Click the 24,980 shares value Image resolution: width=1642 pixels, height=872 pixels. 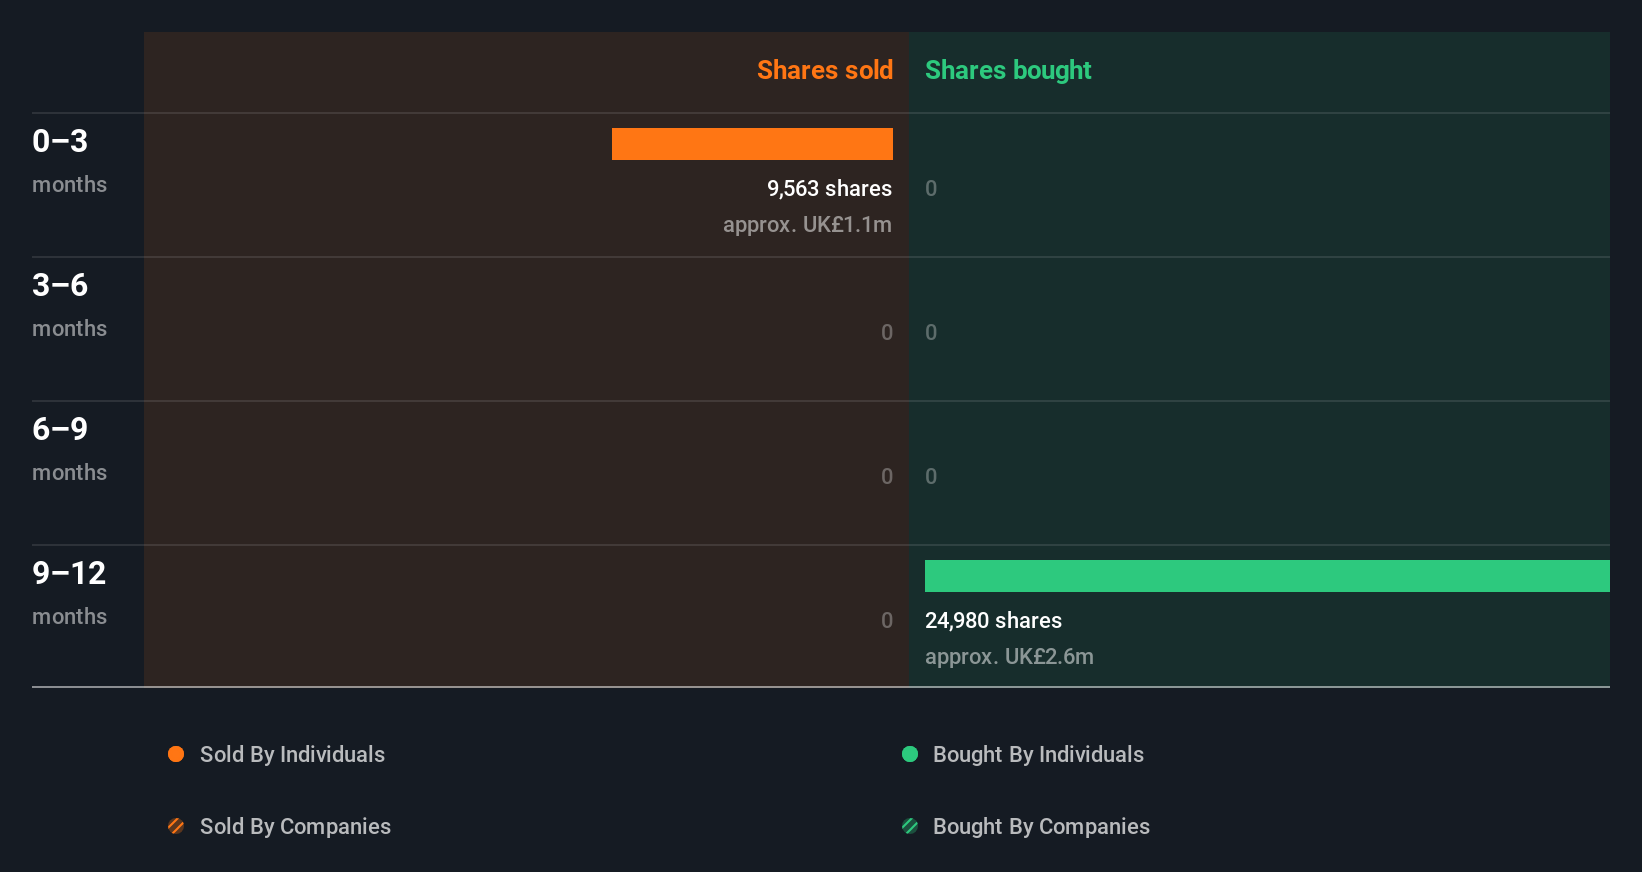993,620
